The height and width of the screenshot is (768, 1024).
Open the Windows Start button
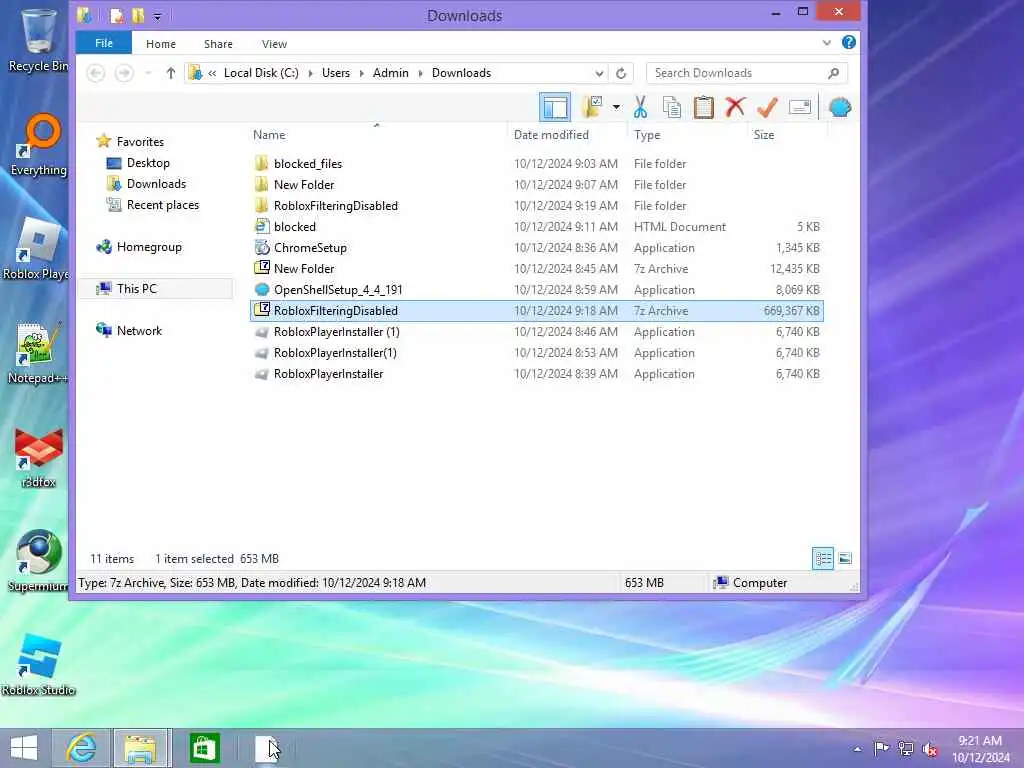[24, 748]
